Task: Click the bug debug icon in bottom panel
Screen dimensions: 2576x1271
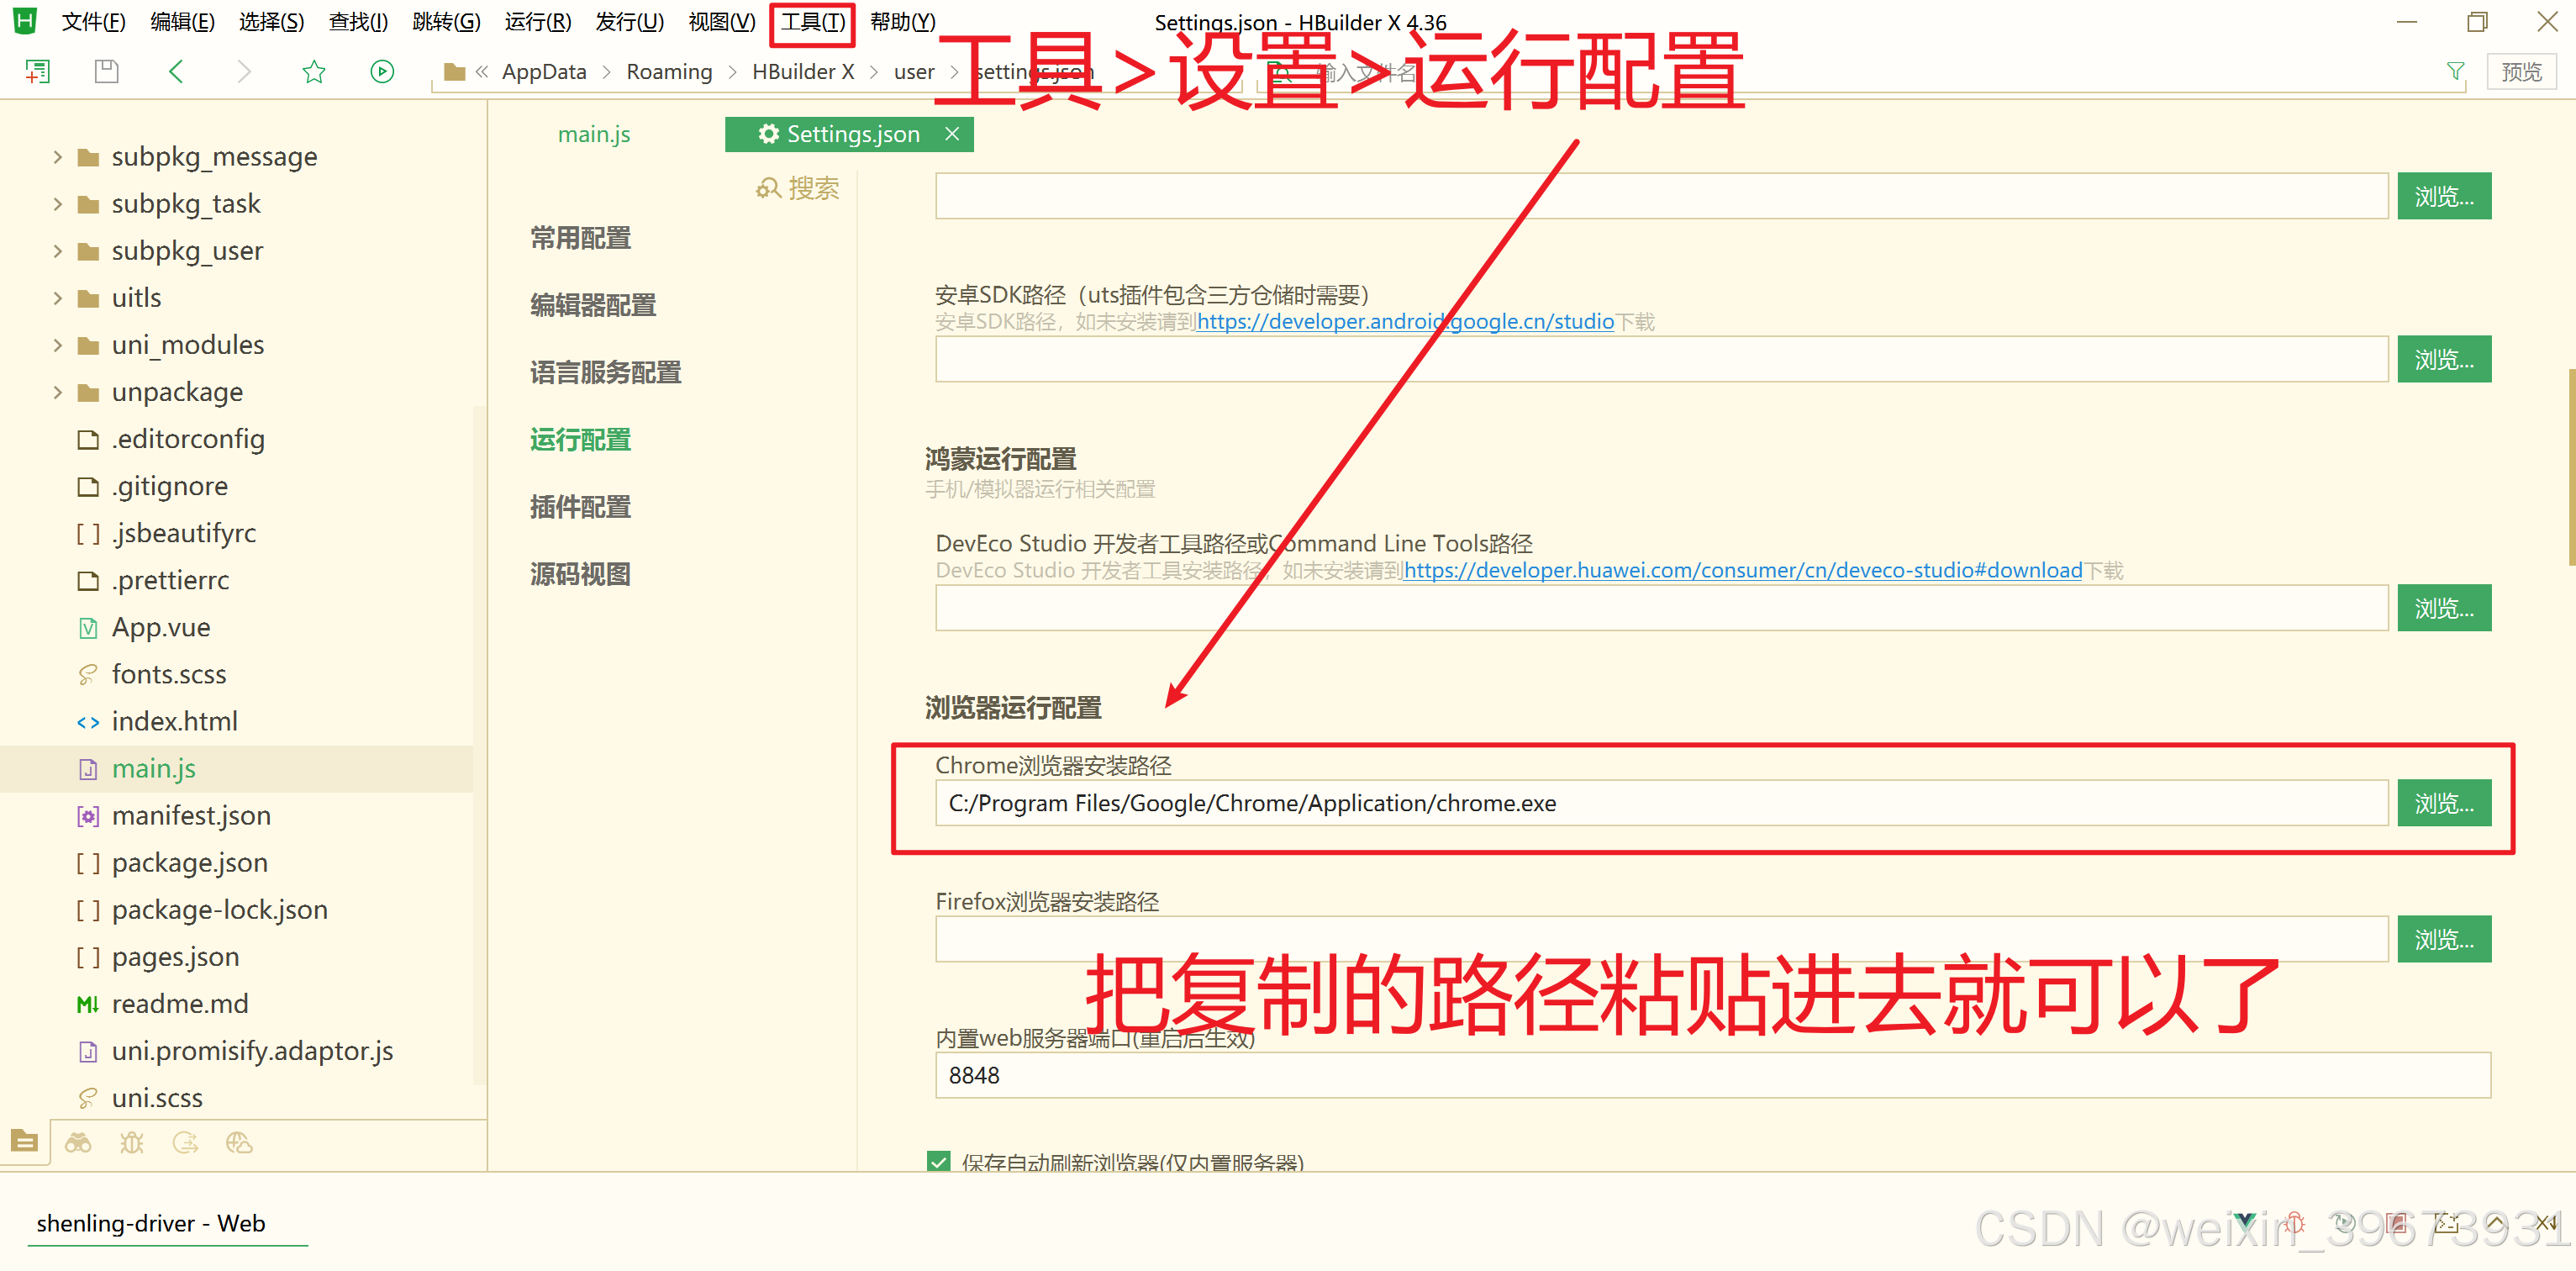Action: (x=132, y=1142)
